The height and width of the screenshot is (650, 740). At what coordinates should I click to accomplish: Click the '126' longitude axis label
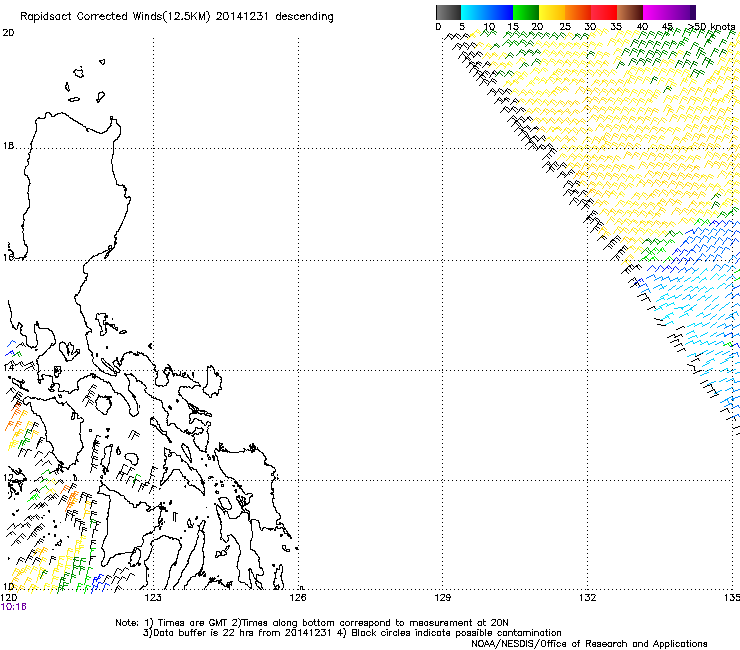pos(298,598)
